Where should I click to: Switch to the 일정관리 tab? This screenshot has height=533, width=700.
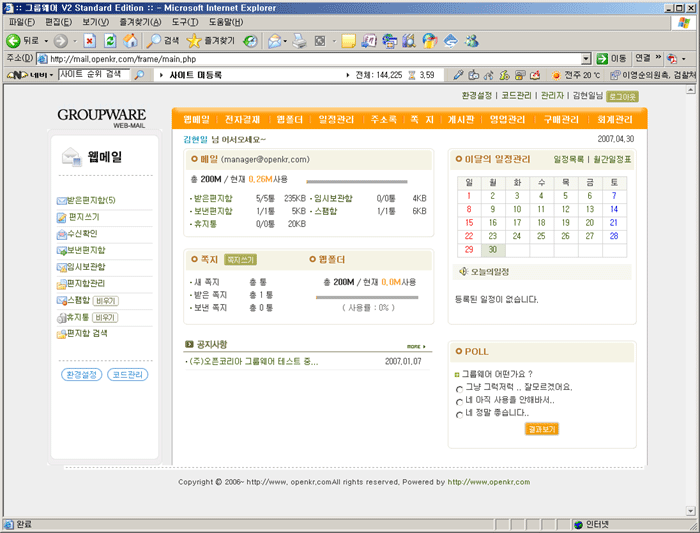336,120
